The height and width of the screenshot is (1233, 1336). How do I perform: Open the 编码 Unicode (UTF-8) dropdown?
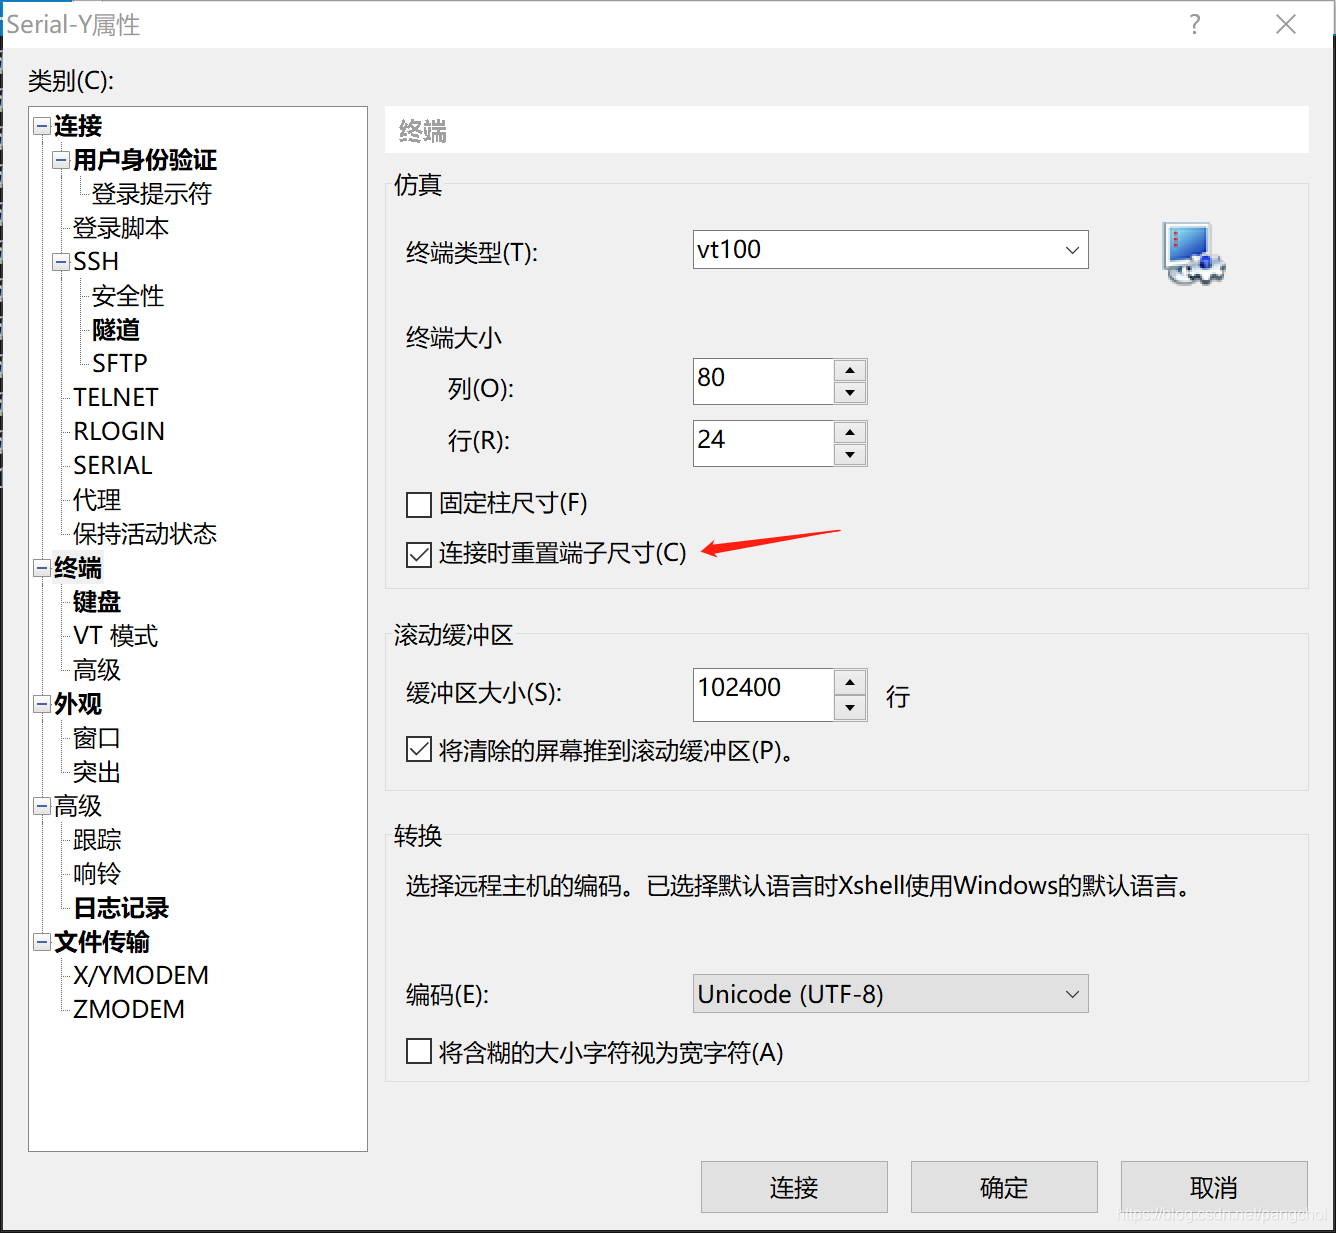[x=1071, y=994]
